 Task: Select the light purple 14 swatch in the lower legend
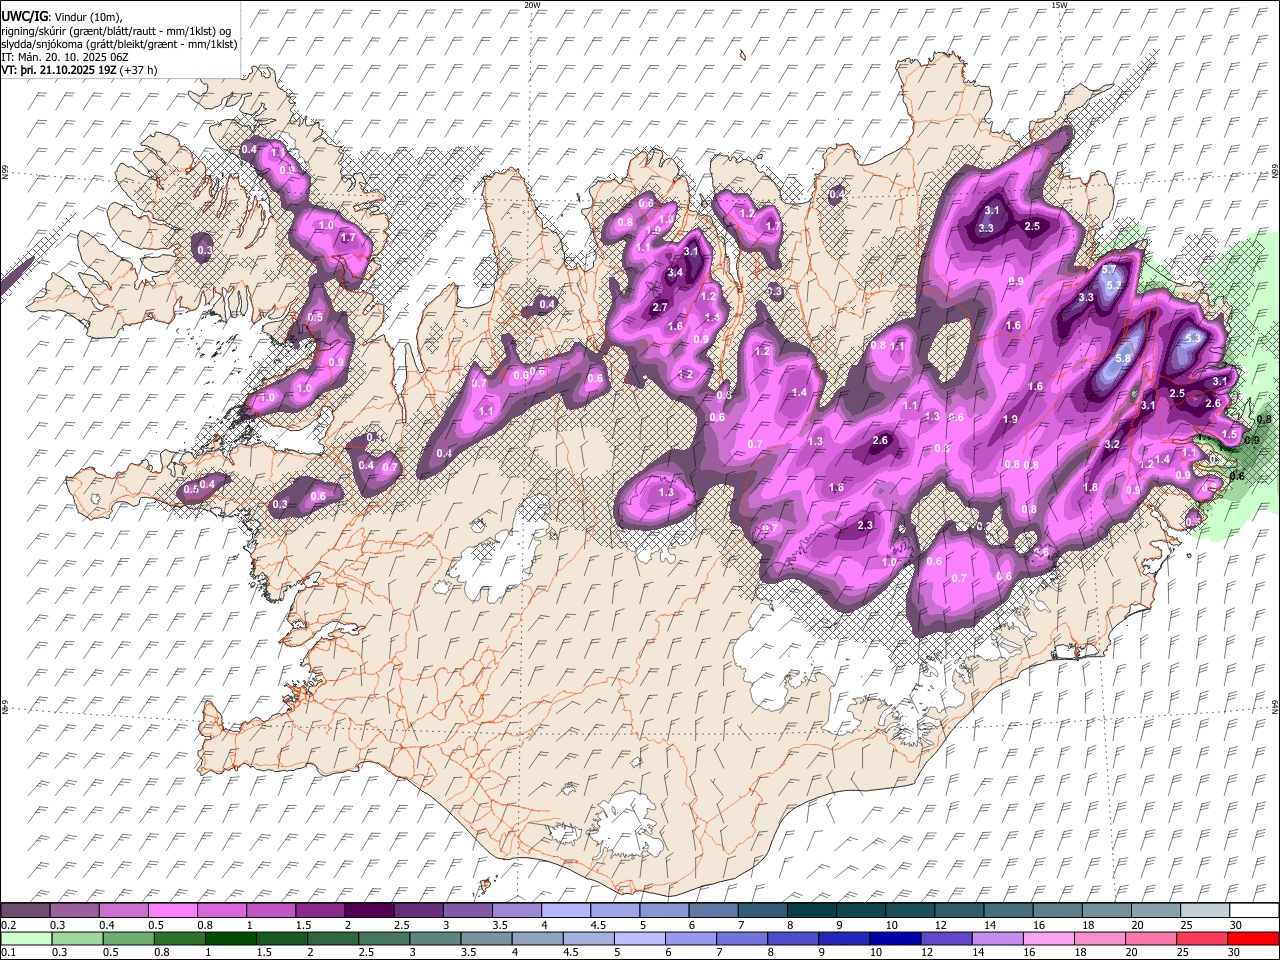point(1000,939)
